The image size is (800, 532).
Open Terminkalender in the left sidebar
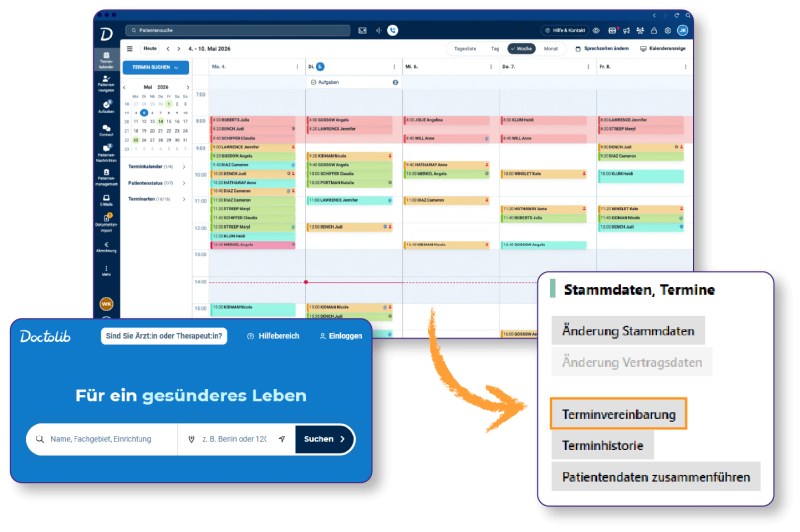106,60
